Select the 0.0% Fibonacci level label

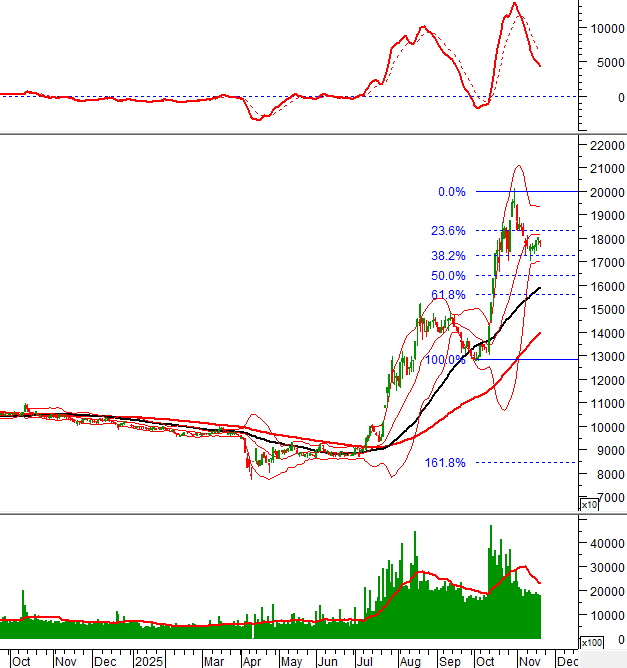tap(452, 192)
